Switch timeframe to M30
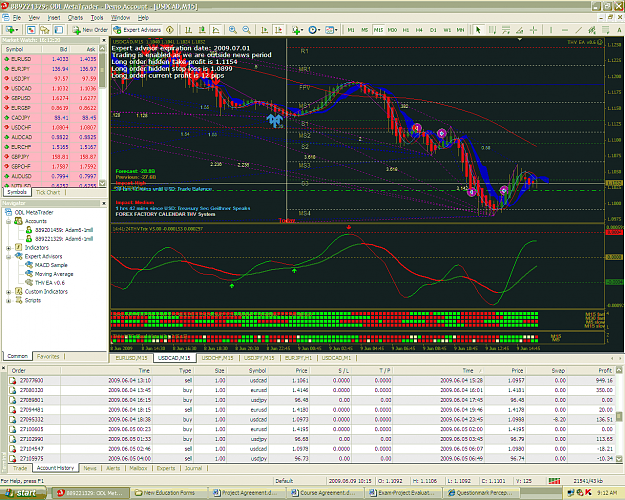Screen dimensions: 625x500 pyautogui.click(x=392, y=30)
